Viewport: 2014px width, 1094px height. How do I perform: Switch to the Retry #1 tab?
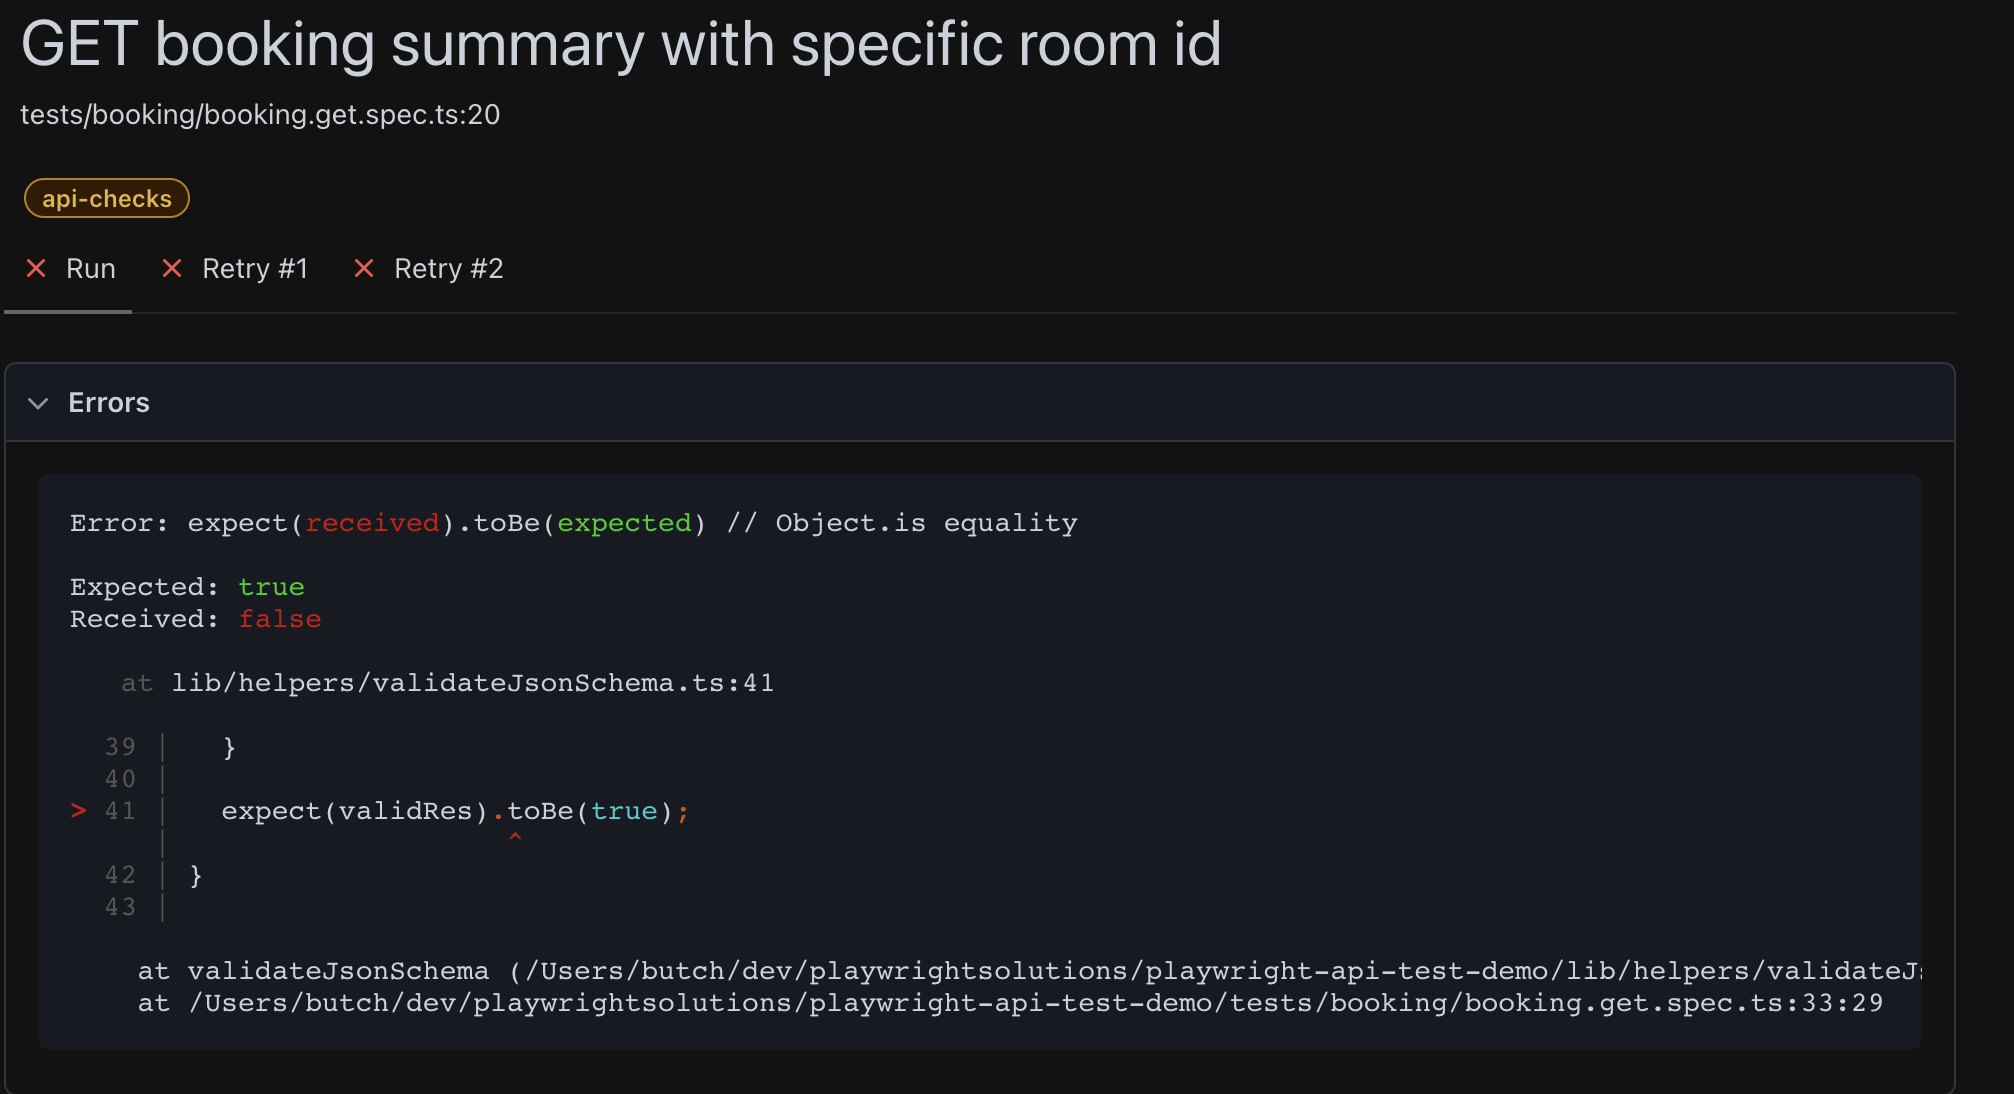click(x=255, y=268)
